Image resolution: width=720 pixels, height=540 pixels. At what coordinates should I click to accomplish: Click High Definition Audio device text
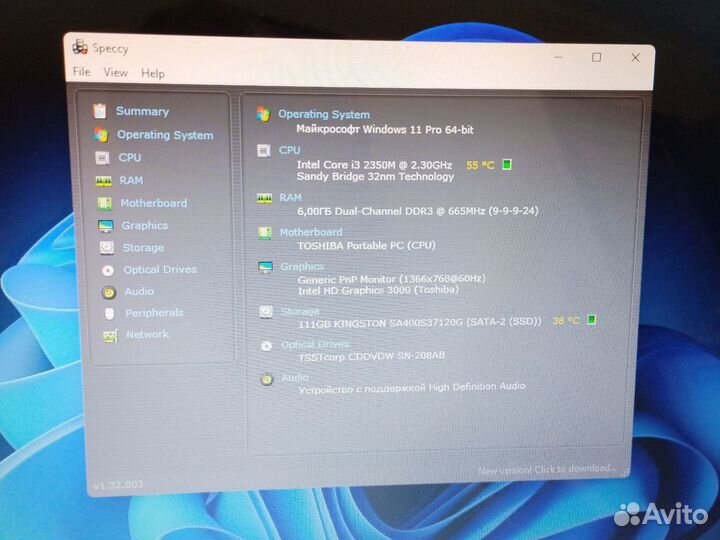tap(412, 388)
